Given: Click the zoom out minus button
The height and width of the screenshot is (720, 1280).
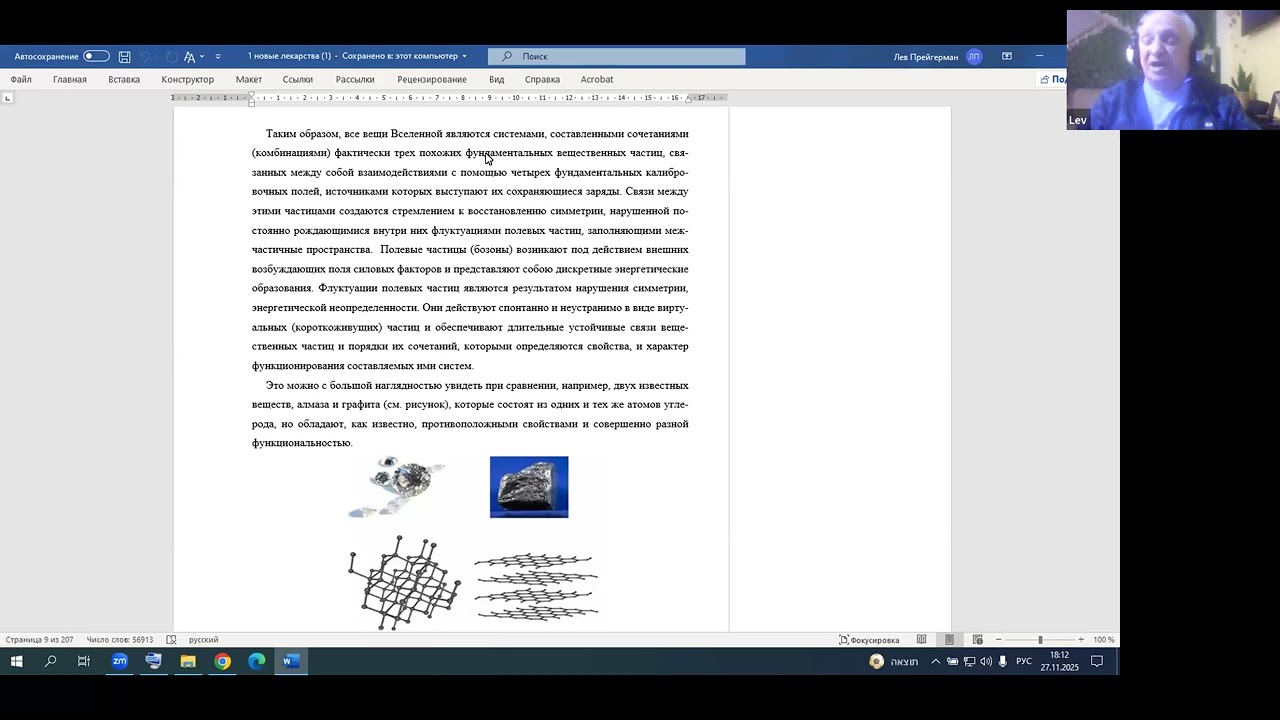Looking at the screenshot, I should click(998, 640).
